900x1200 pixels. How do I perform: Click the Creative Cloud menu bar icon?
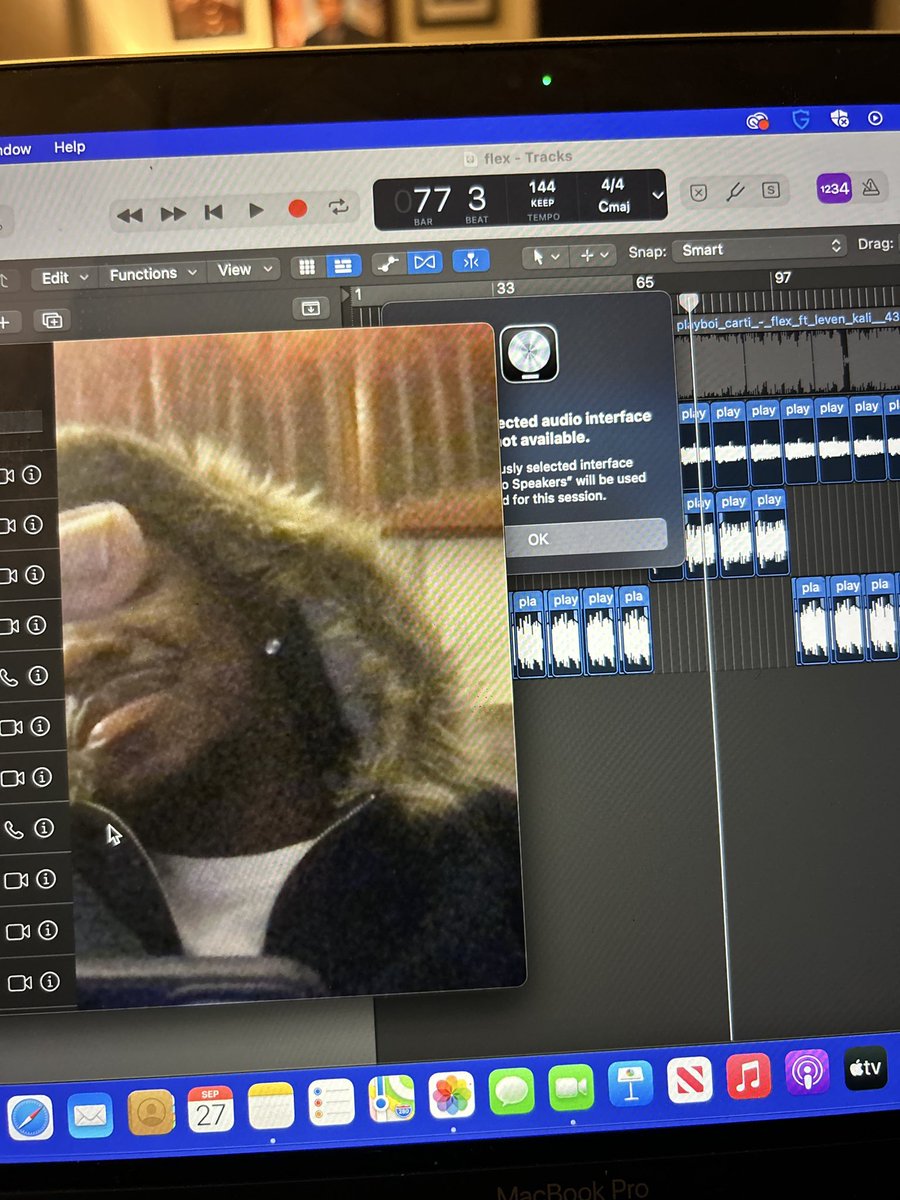point(757,121)
